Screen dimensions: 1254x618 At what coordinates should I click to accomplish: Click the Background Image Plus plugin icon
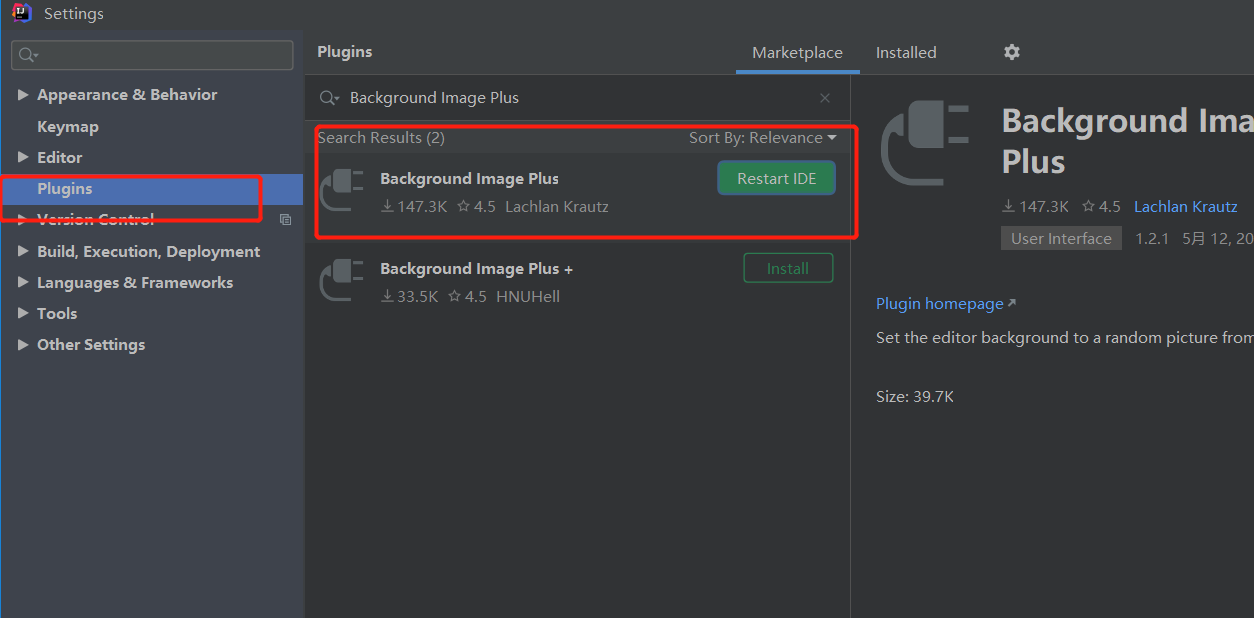341,190
